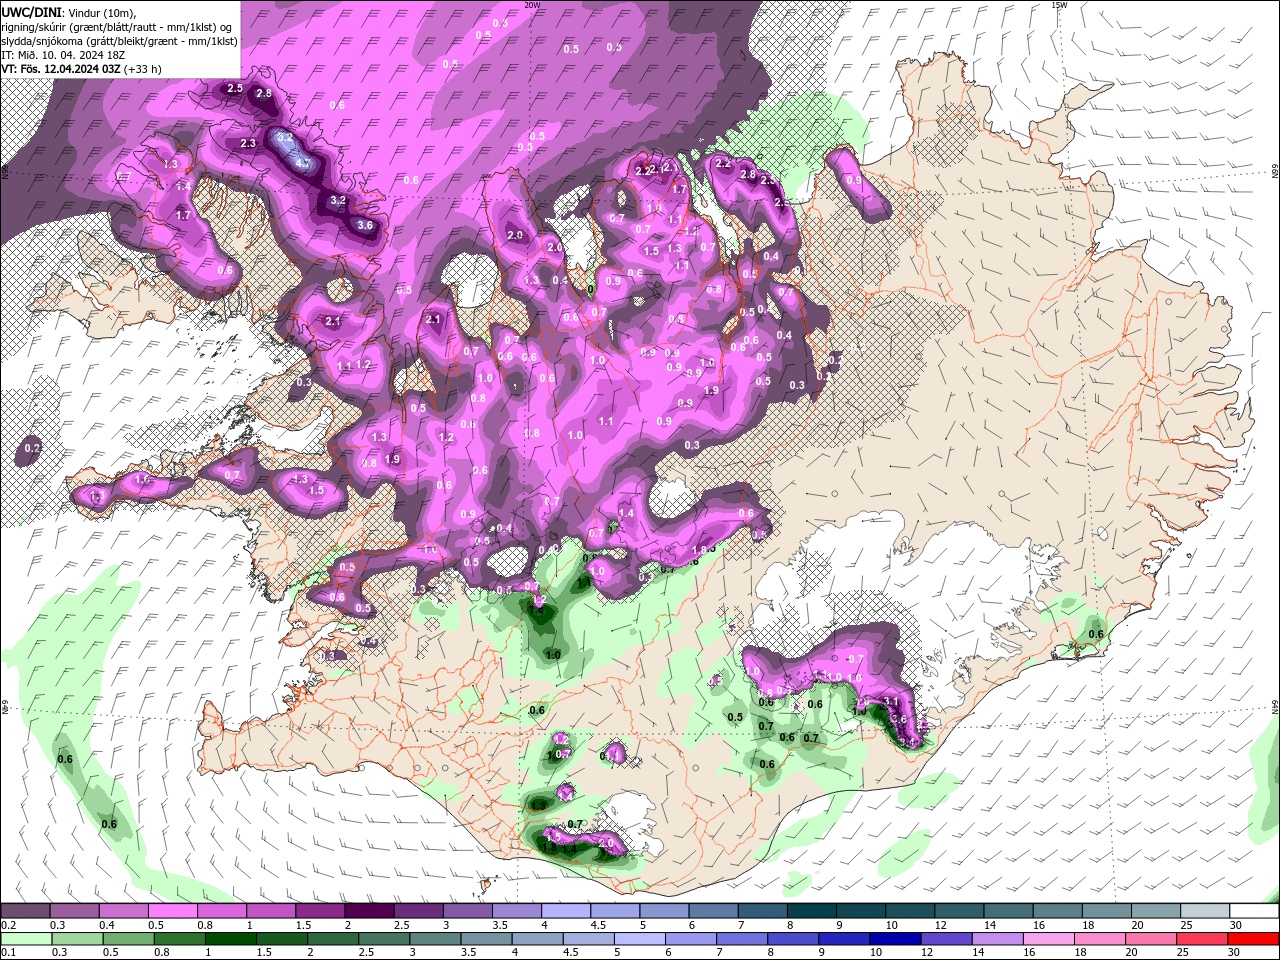1280x960 pixels.
Task: Click the light lavender 4–4.5 snow swatch
Action: (x=567, y=911)
